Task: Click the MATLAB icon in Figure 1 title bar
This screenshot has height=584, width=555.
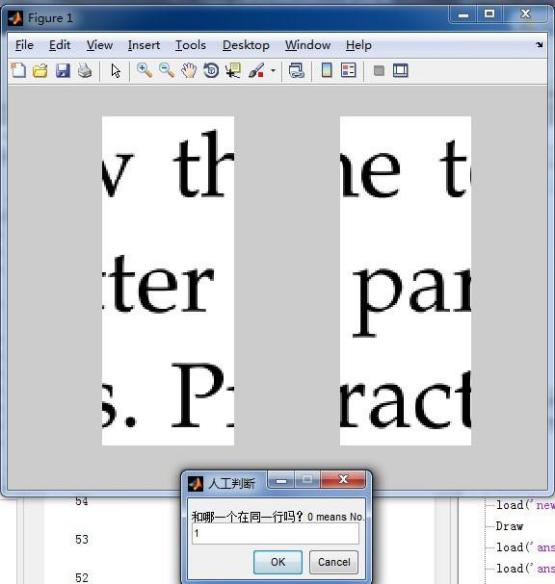Action: click(x=16, y=18)
